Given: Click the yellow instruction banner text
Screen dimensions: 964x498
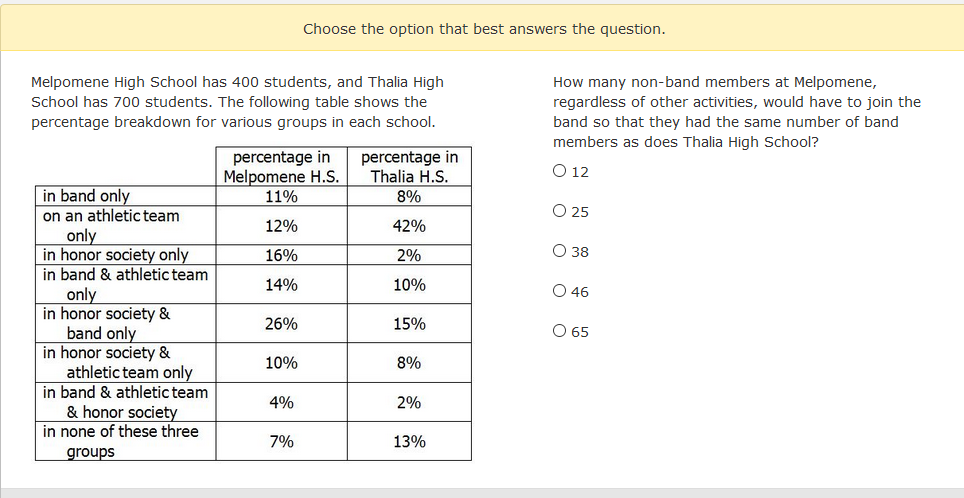Looking at the screenshot, I should 484,29.
